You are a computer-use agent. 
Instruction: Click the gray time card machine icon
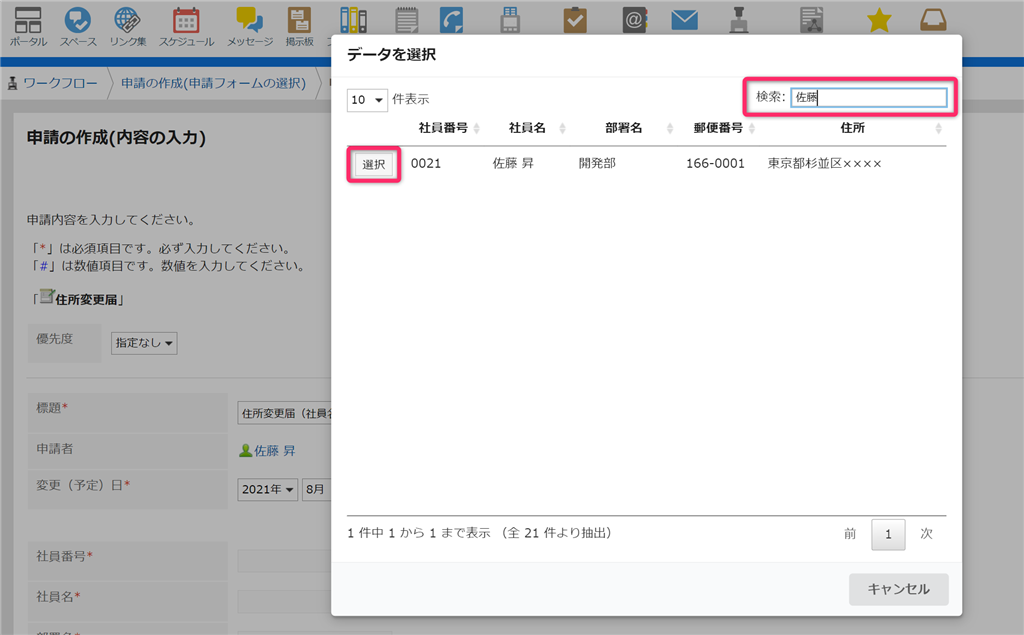click(x=510, y=20)
